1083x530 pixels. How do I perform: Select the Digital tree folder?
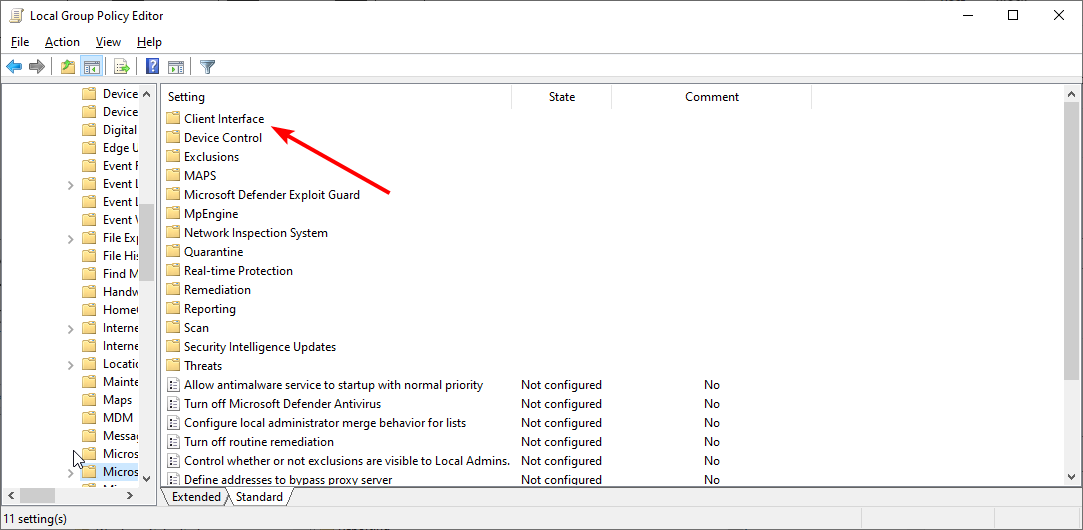(x=111, y=130)
